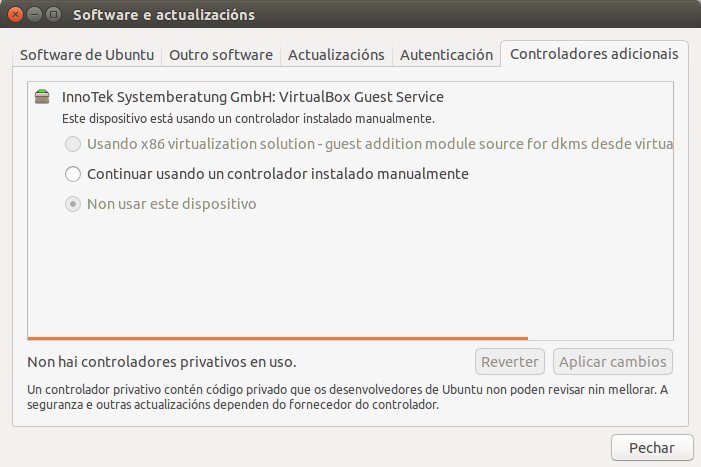701x467 pixels.
Task: Go to the Actualizacións tab
Action: [336, 55]
